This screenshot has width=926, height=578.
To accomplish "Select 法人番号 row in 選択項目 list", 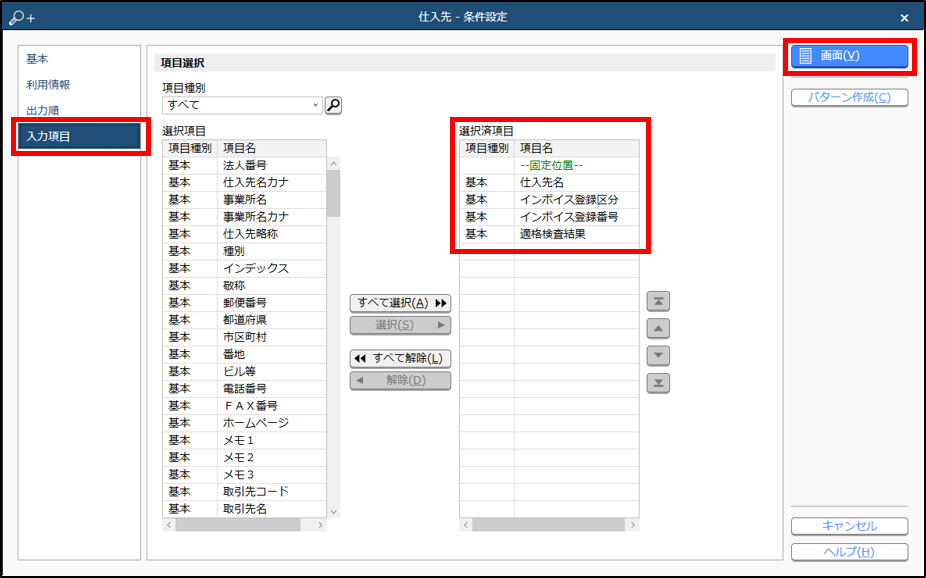I will [244, 165].
